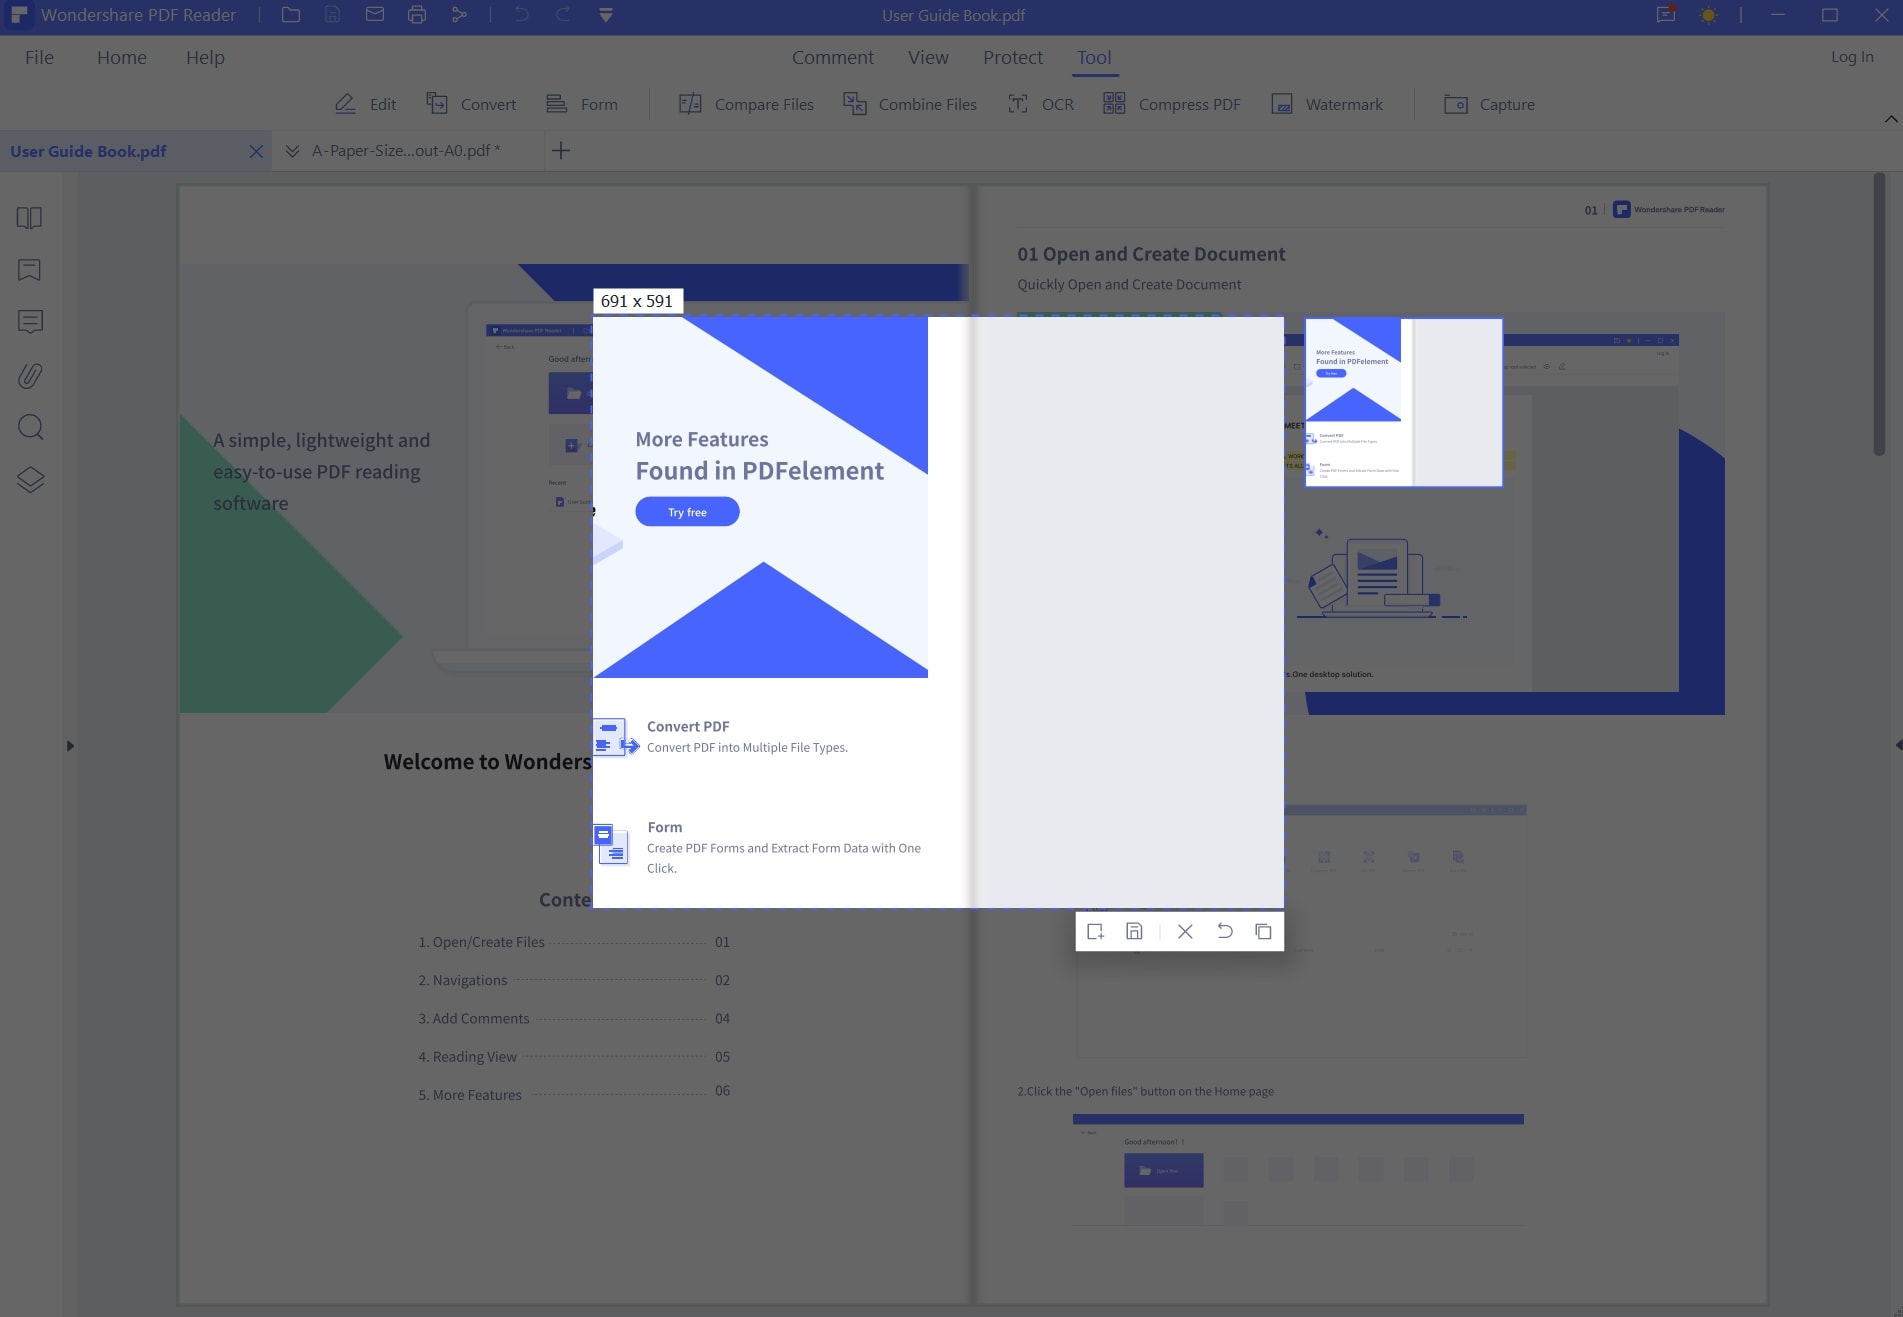Click the print icon

click(x=417, y=15)
